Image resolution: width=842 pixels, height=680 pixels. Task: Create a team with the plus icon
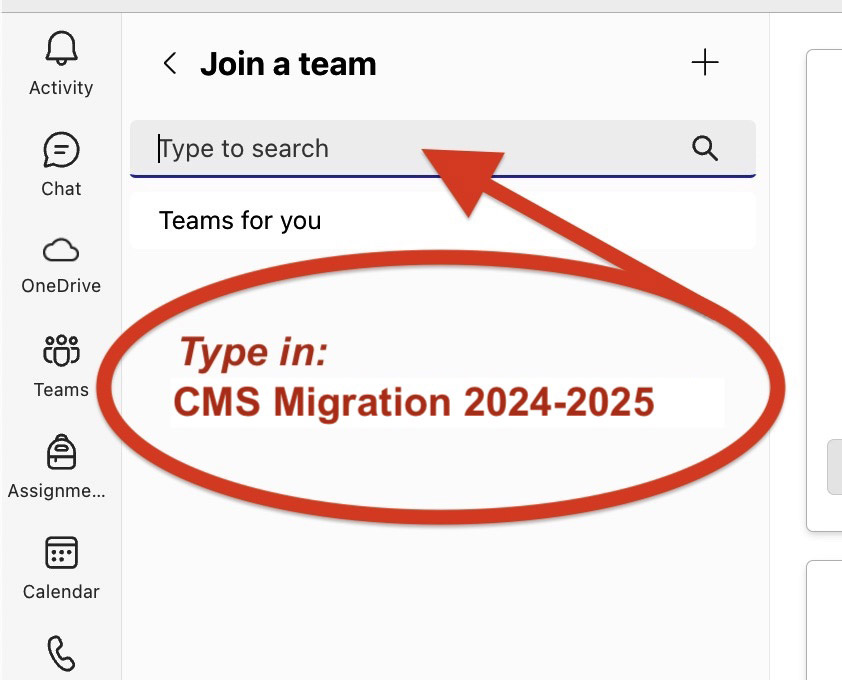[x=706, y=62]
